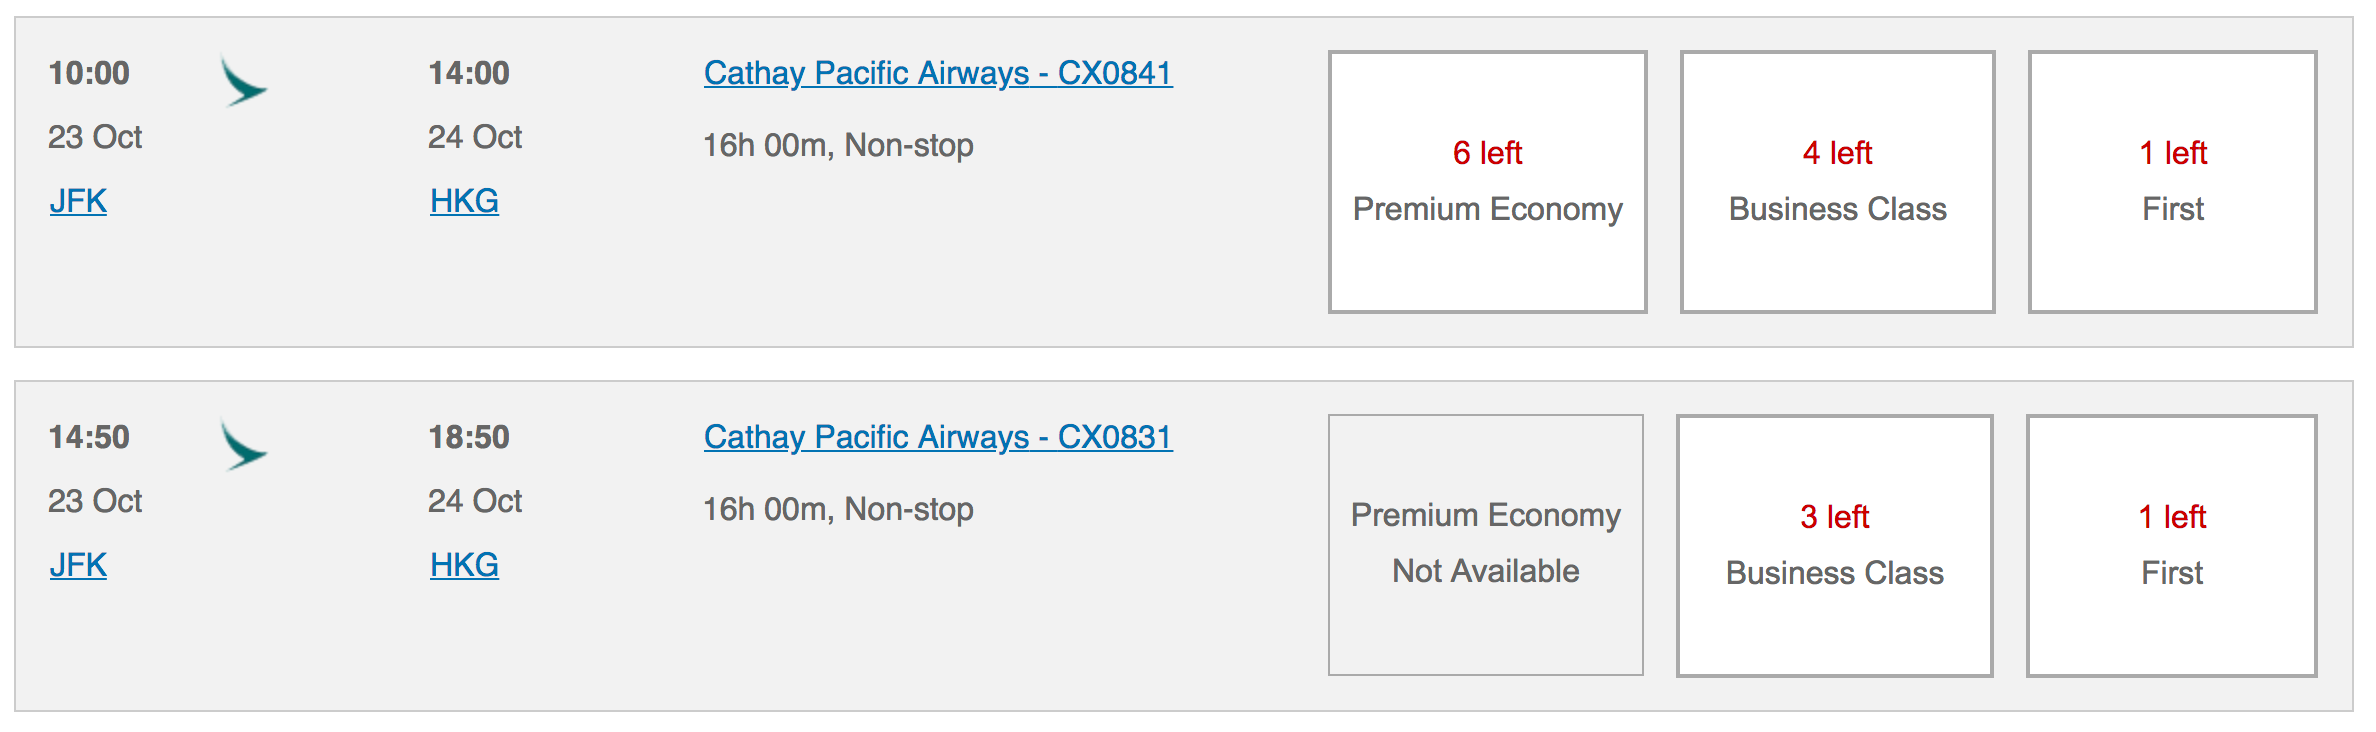Click the 10:00 departure time text
This screenshot has width=2376, height=732.
(89, 73)
